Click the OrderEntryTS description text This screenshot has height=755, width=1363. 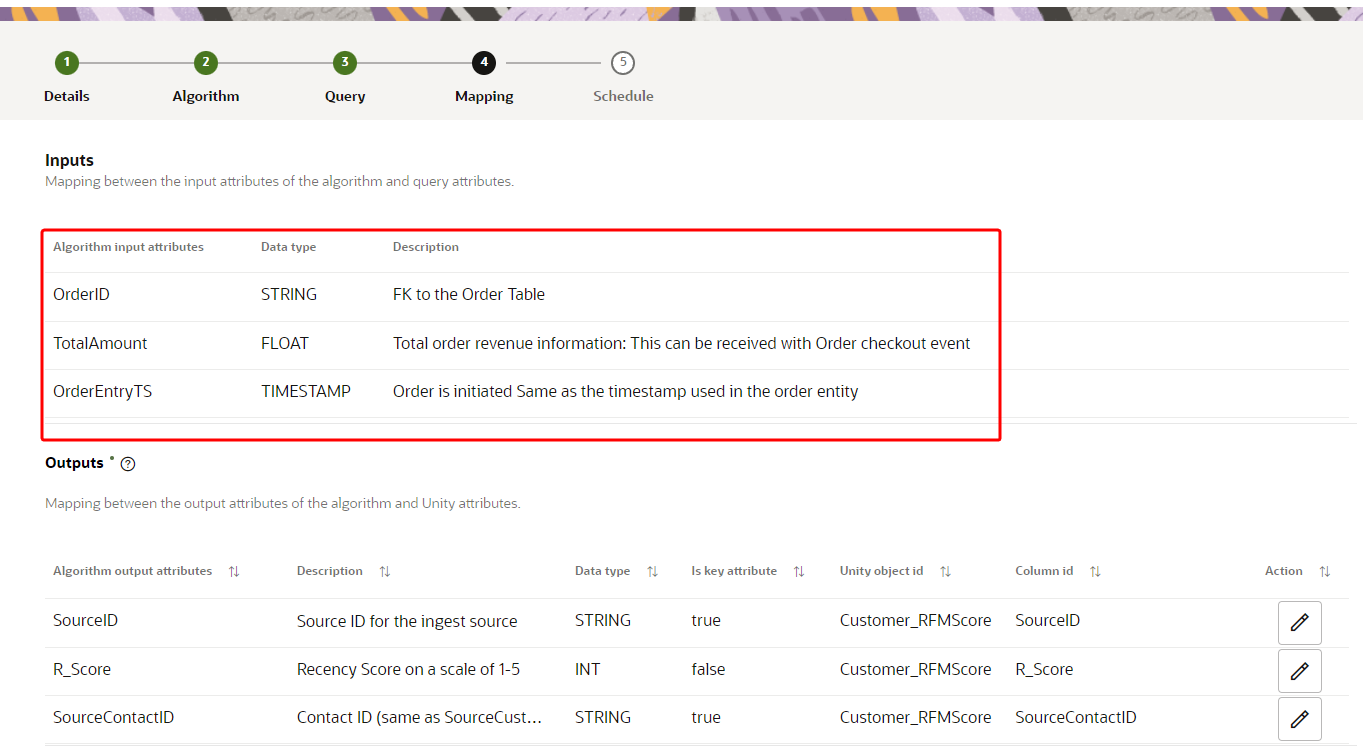coord(626,392)
